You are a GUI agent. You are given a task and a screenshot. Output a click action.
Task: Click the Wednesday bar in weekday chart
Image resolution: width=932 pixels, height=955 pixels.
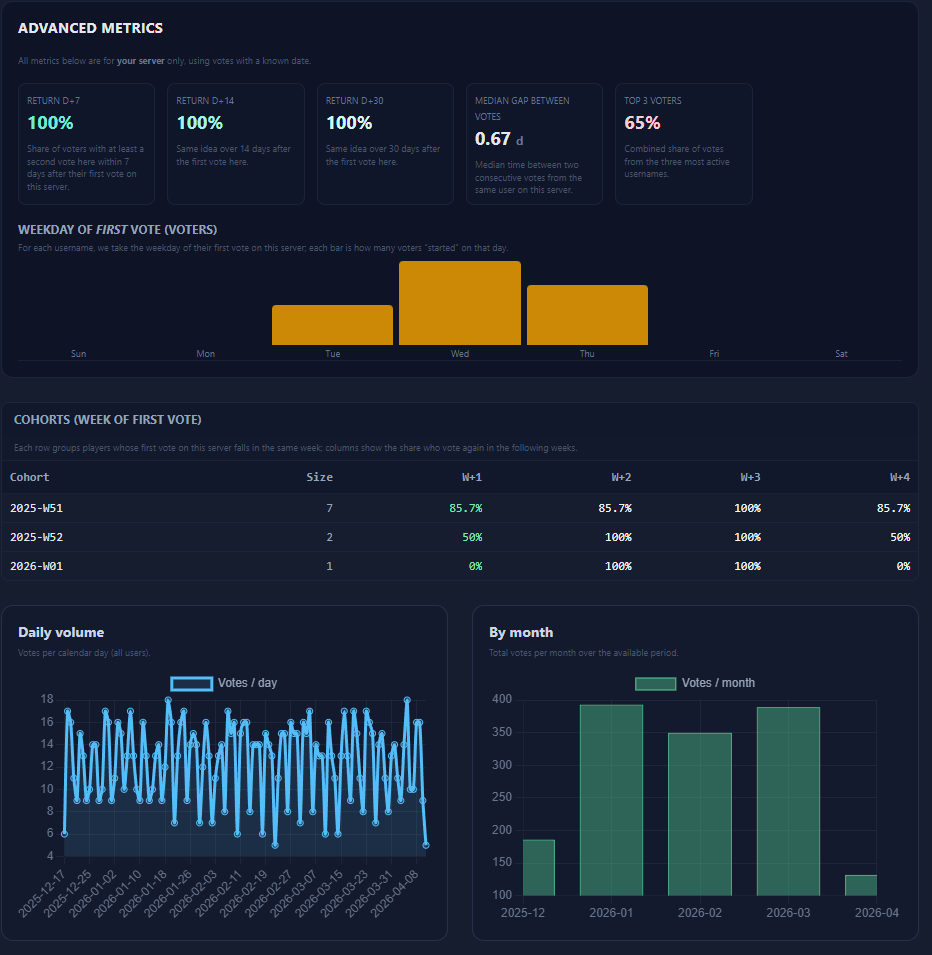coord(460,303)
